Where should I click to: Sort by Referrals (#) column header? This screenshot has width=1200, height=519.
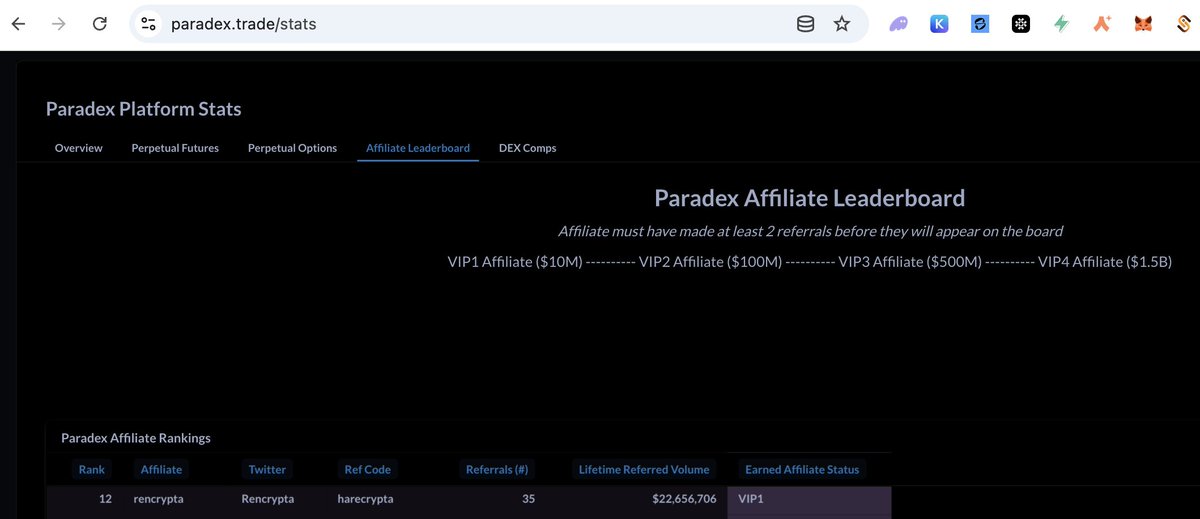click(x=497, y=469)
